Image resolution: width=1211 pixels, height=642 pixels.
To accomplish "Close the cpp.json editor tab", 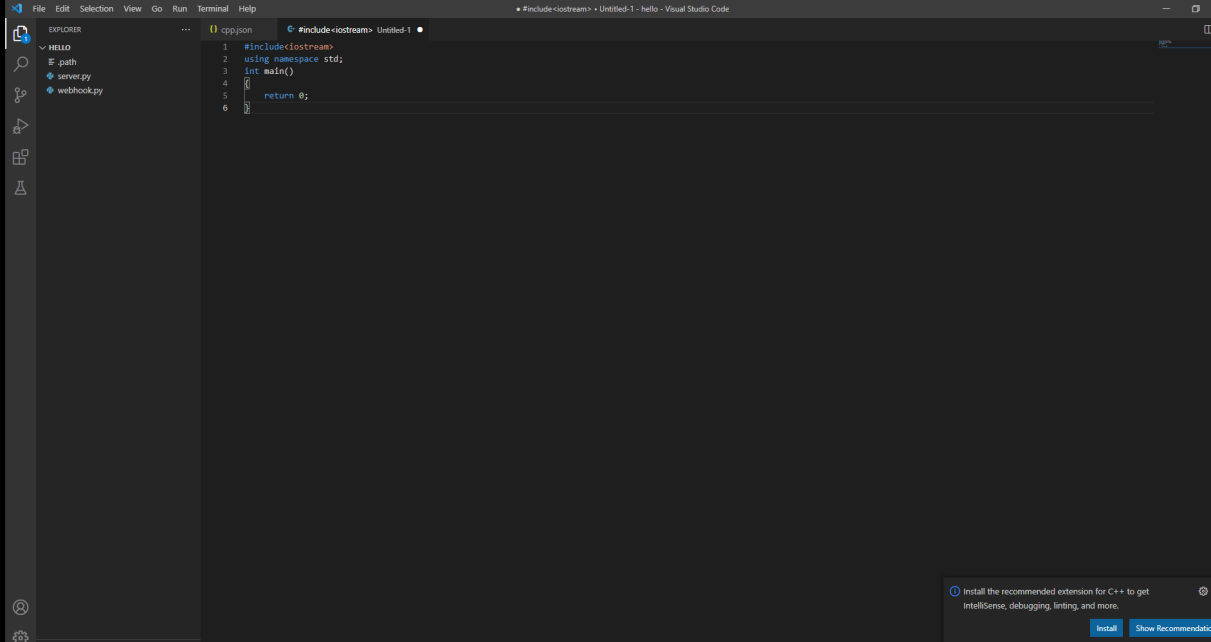I will [x=268, y=29].
